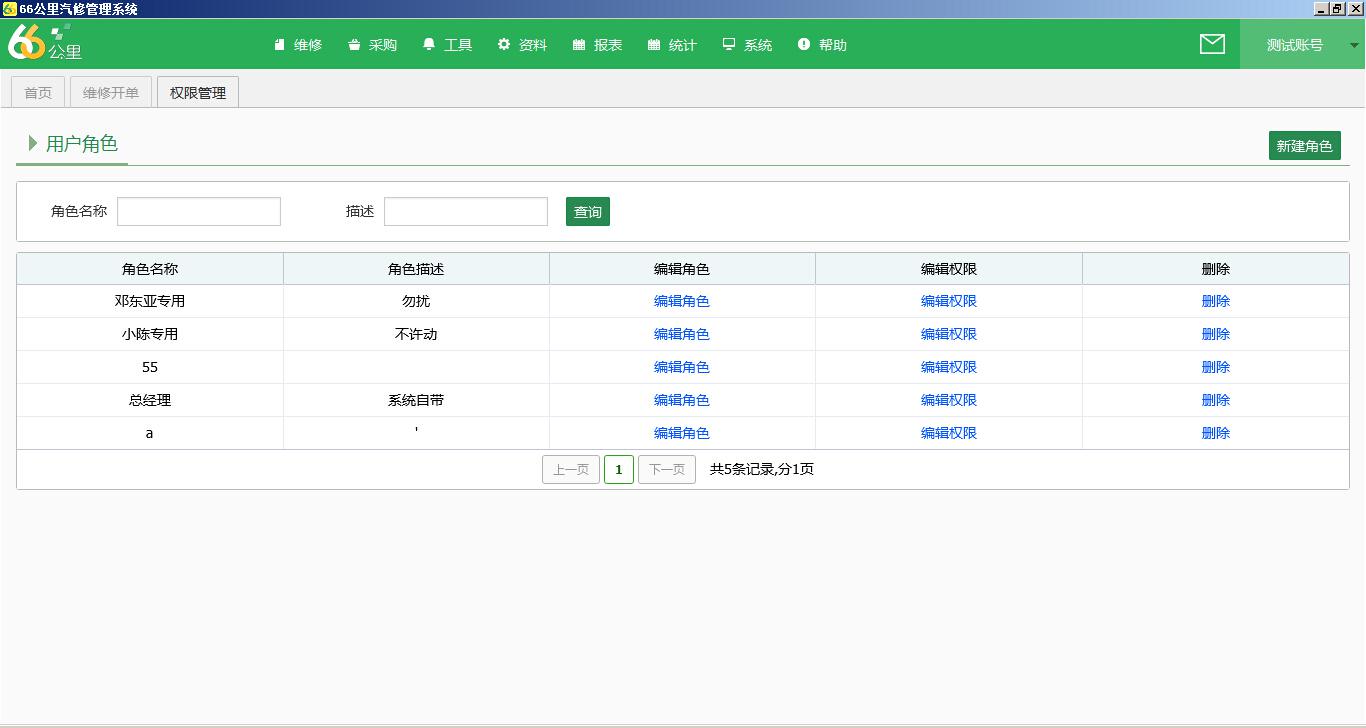Click the 报表 calendar icon
The height and width of the screenshot is (728, 1366).
pos(579,45)
